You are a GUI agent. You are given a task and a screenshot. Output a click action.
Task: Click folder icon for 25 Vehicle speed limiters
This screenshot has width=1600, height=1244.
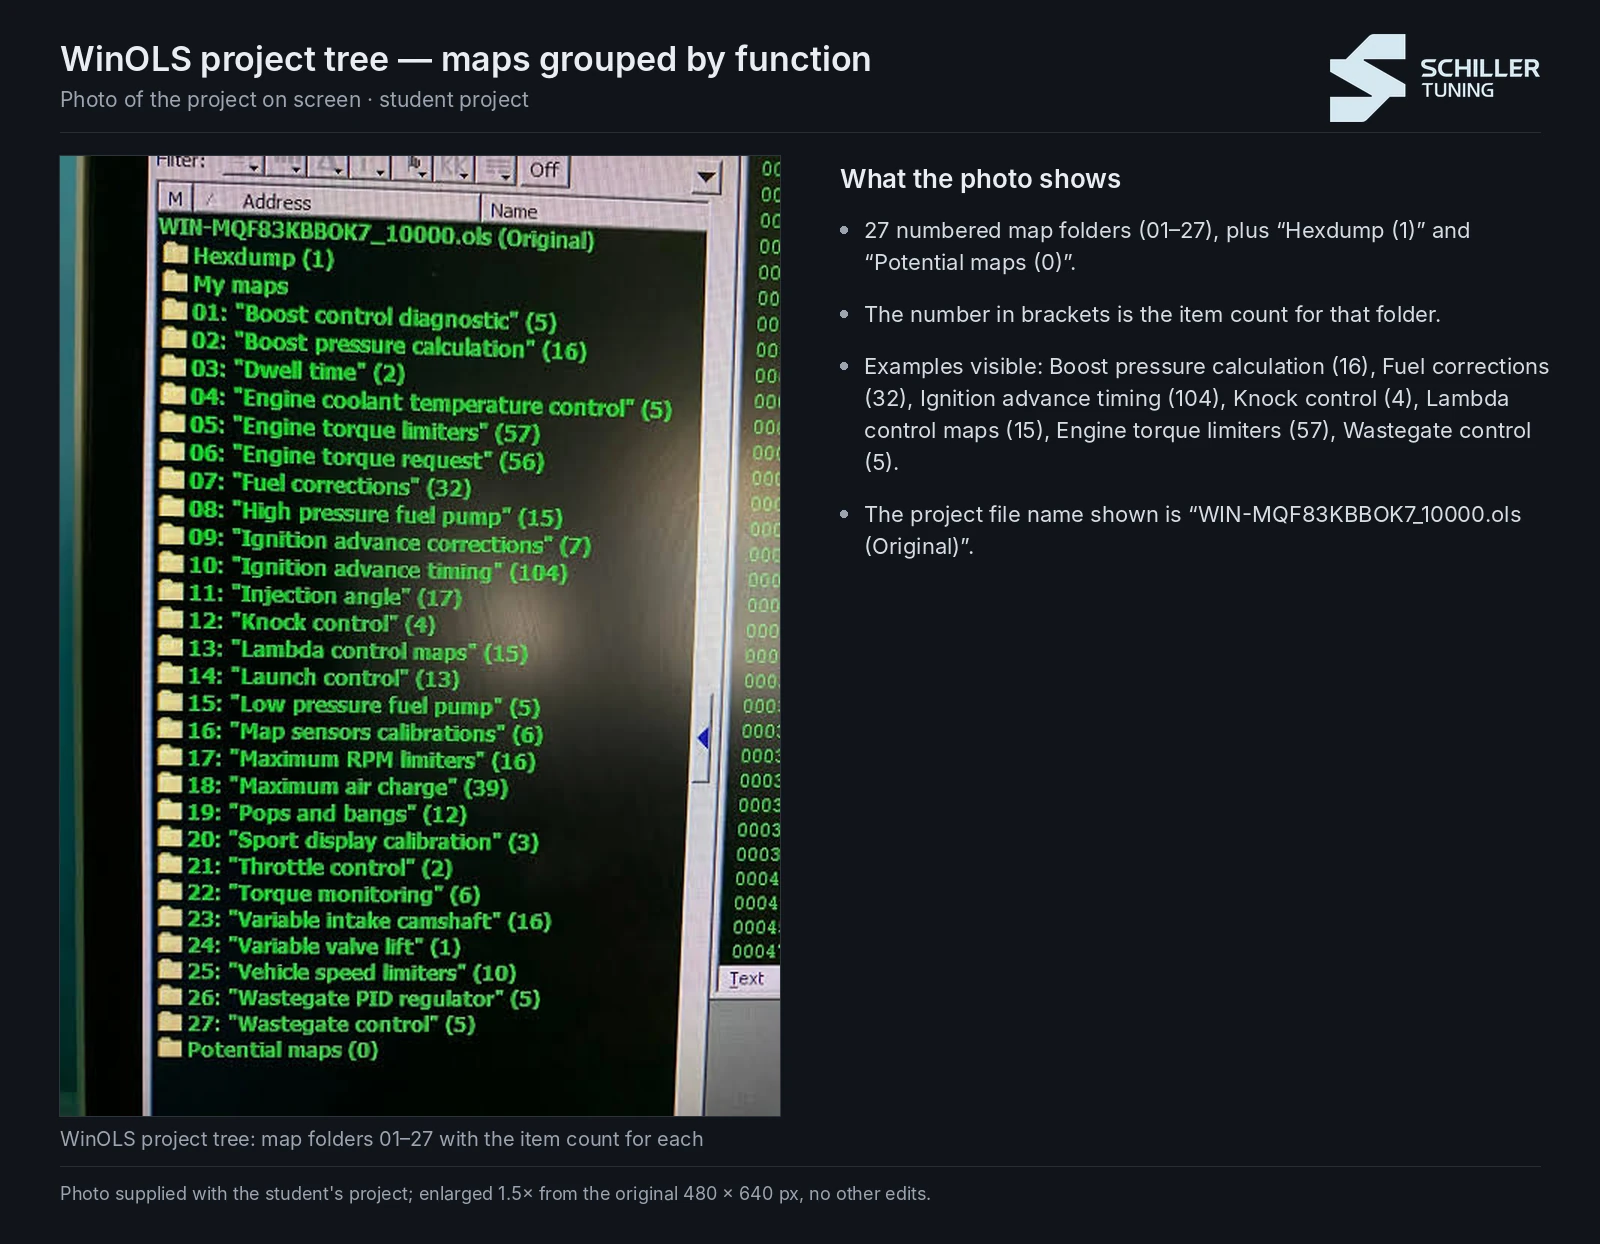171,970
